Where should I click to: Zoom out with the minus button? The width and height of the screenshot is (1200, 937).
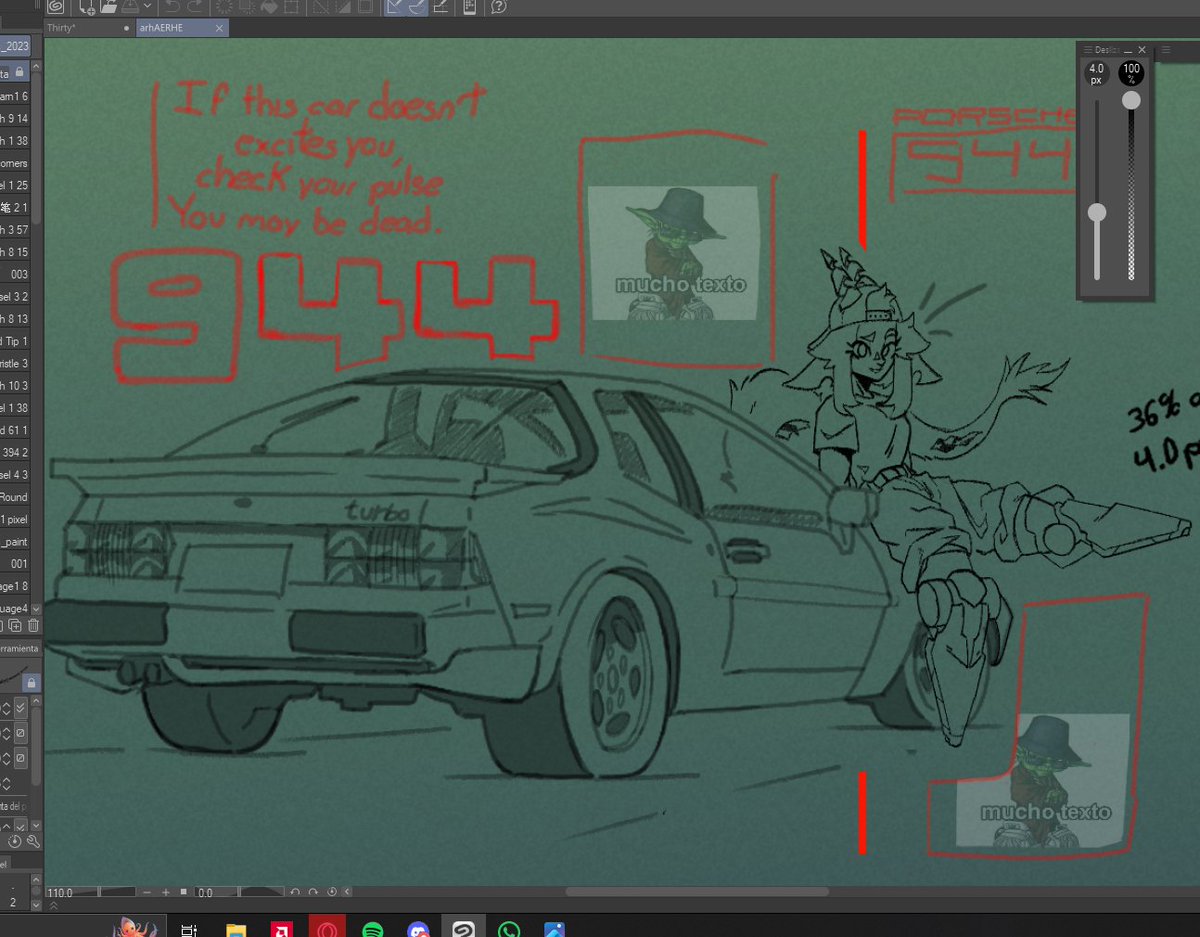[147, 892]
